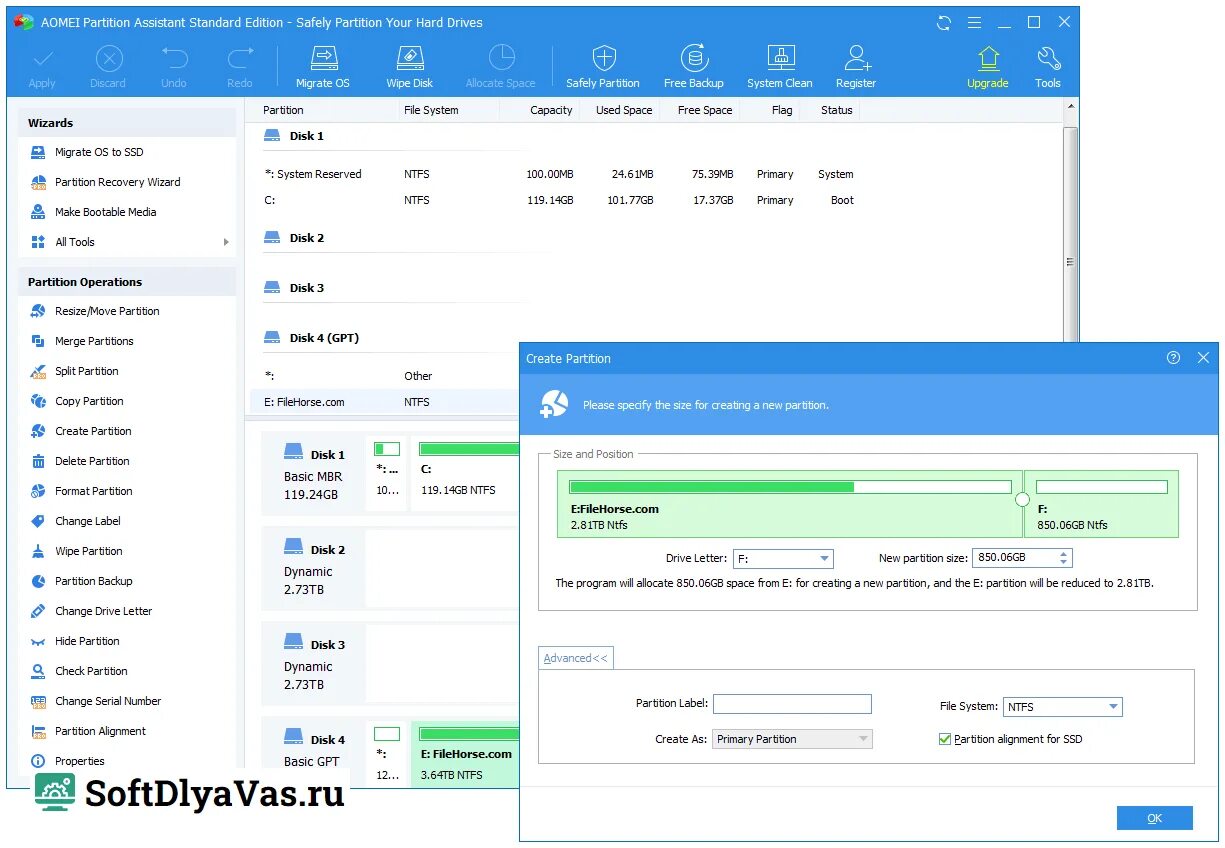
Task: Open help icon in Create Partition dialog
Action: coord(1173,358)
